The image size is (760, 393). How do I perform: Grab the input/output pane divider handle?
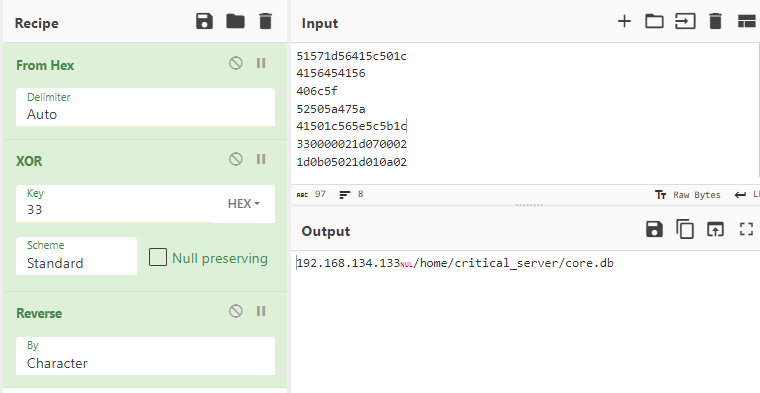[x=529, y=205]
